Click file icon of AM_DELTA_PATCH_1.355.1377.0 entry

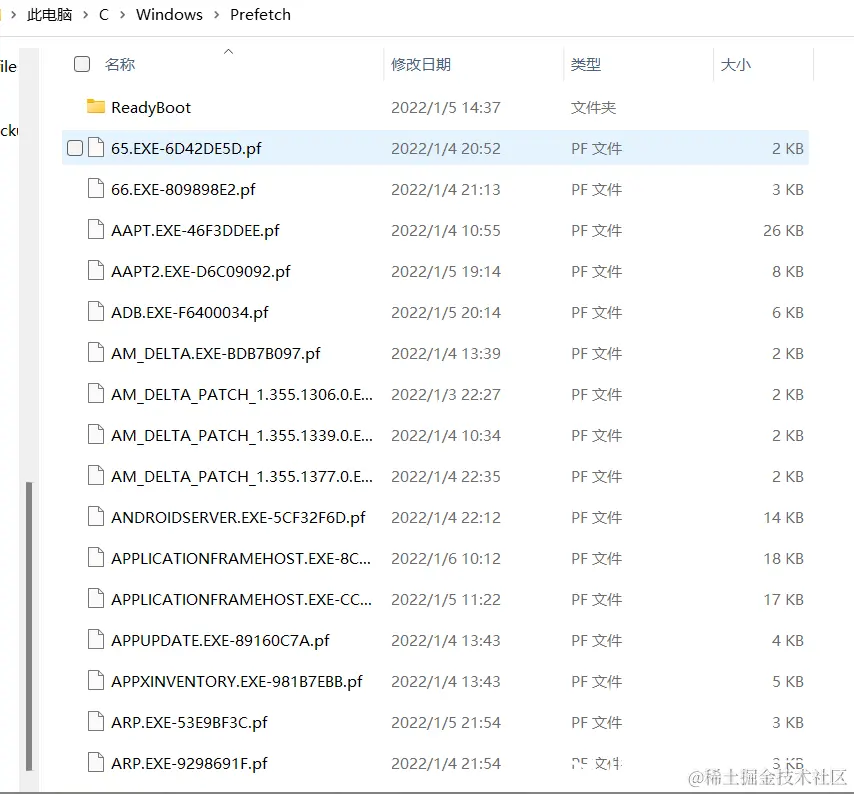(x=96, y=475)
